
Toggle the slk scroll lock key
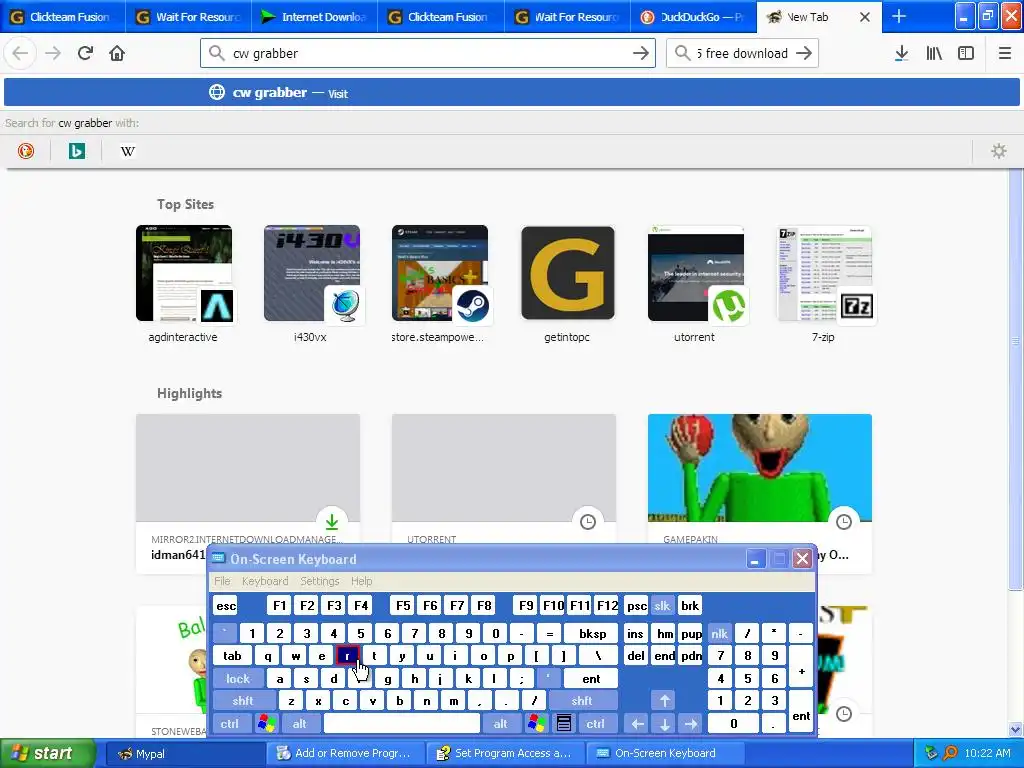coord(662,605)
